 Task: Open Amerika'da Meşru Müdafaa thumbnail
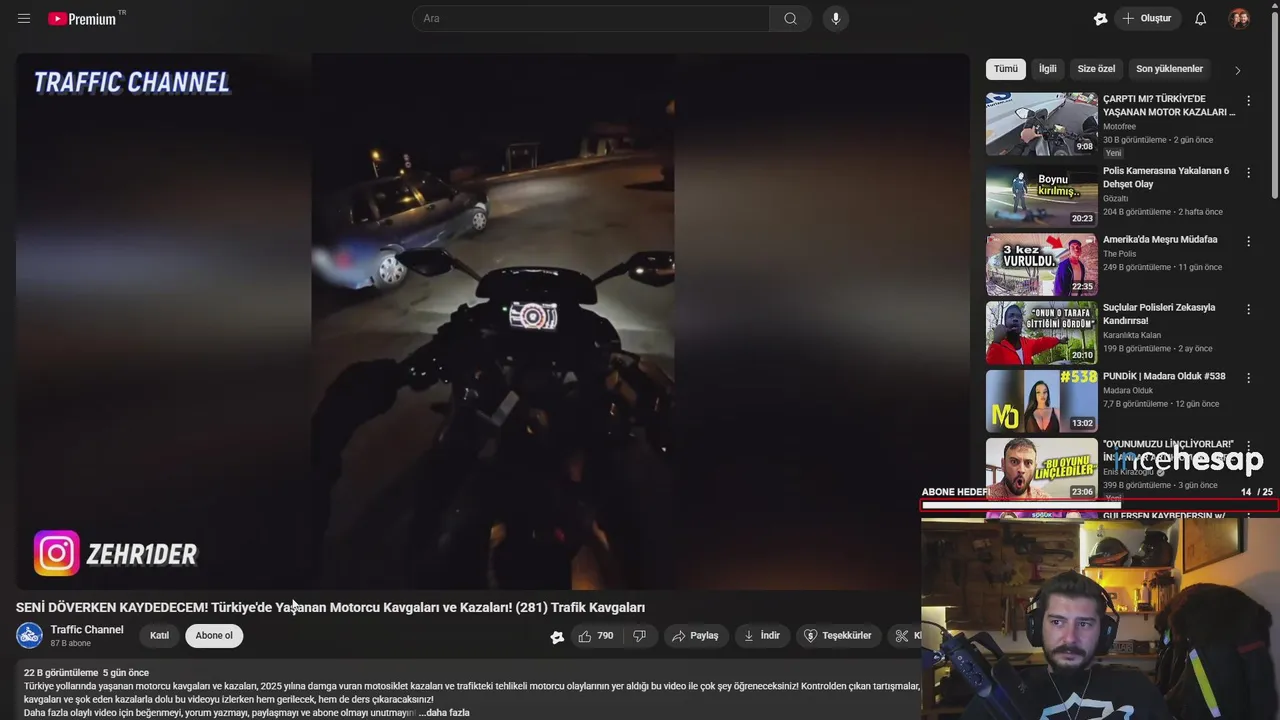pyautogui.click(x=1041, y=265)
